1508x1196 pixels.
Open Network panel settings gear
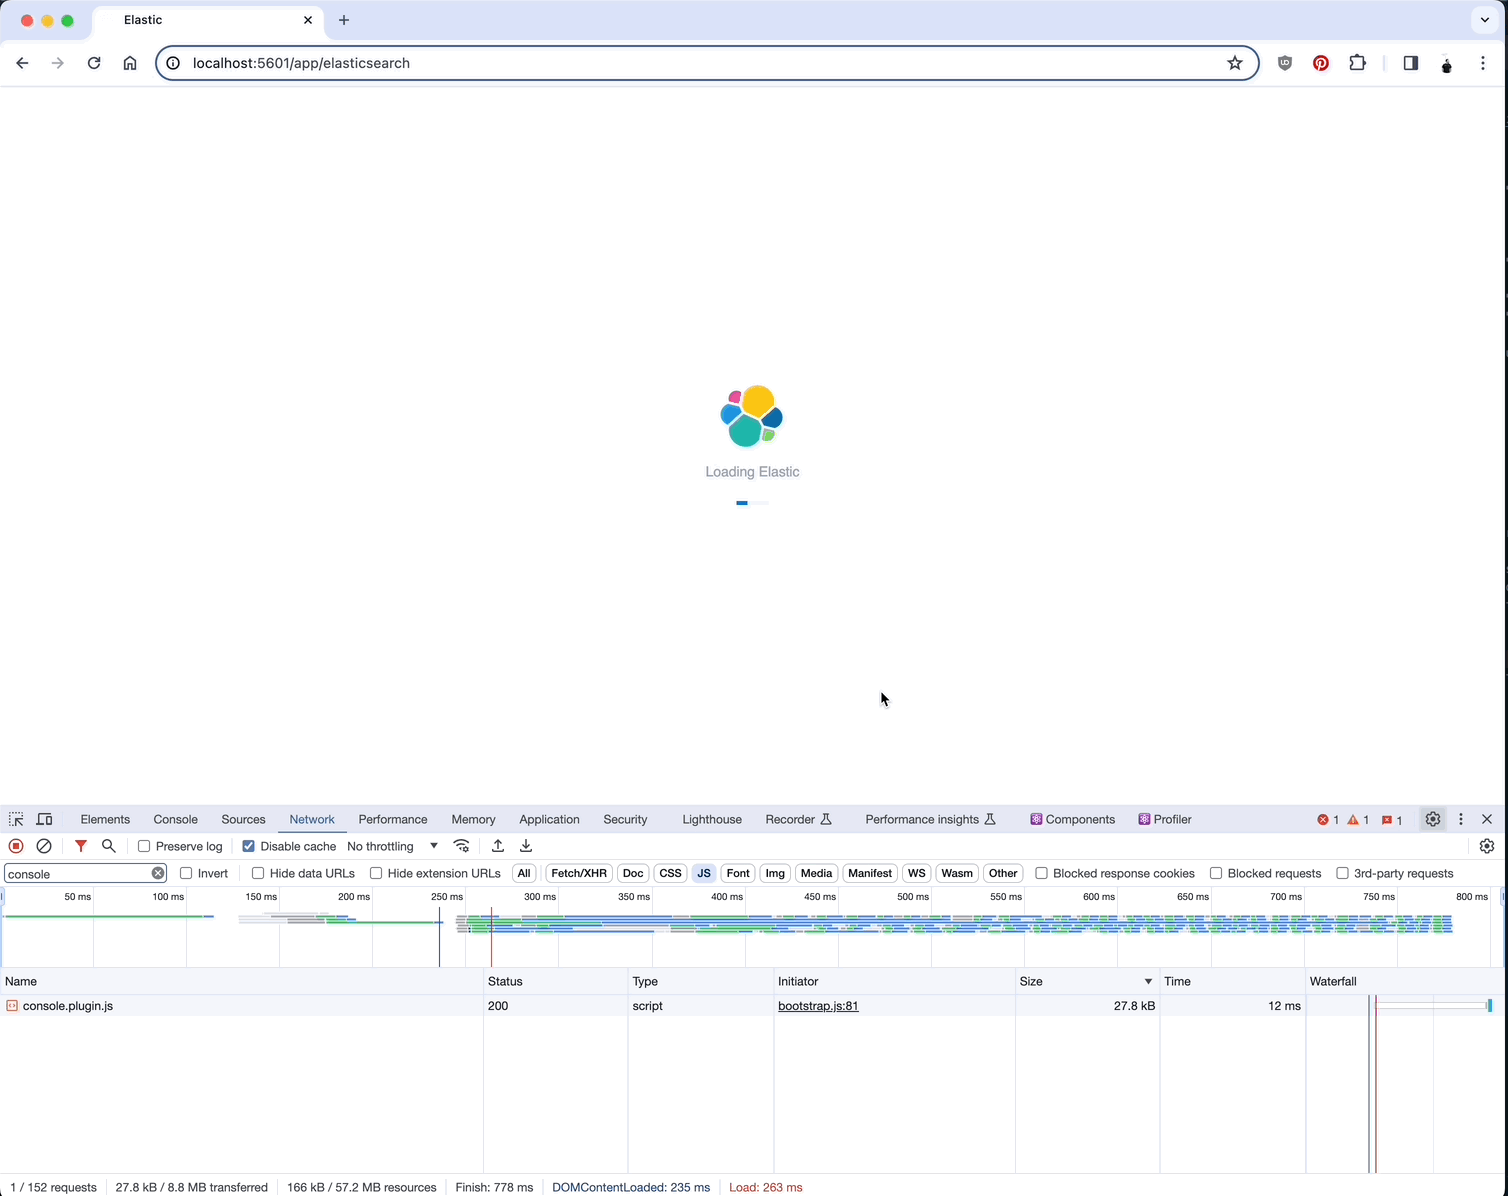tap(1487, 846)
